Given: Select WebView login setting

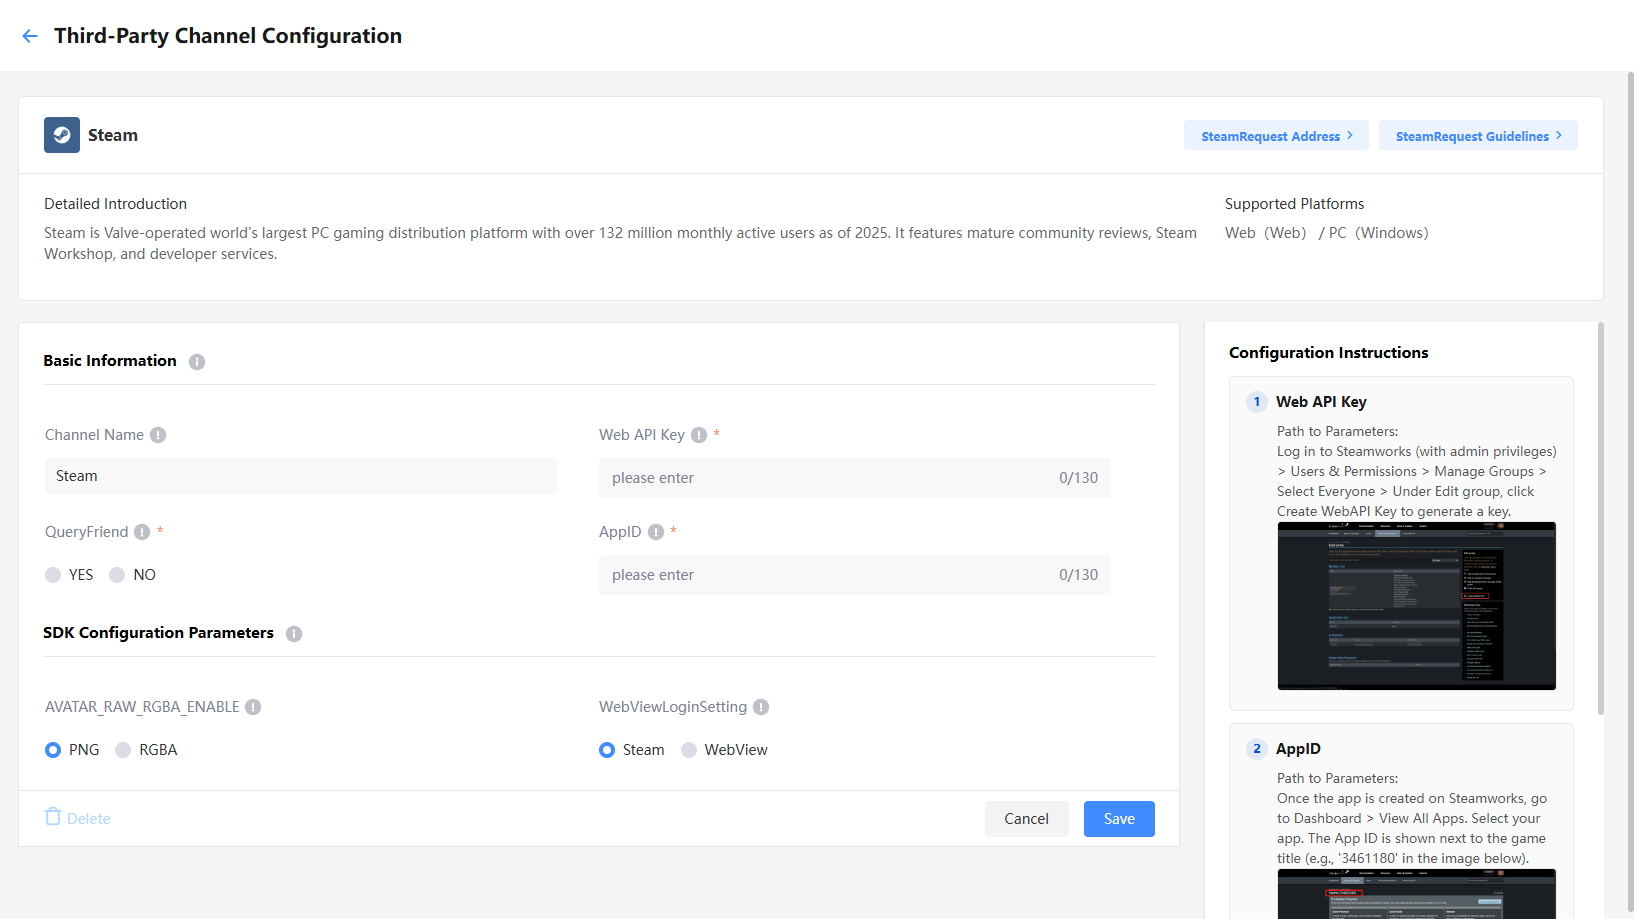Looking at the screenshot, I should (x=689, y=750).
